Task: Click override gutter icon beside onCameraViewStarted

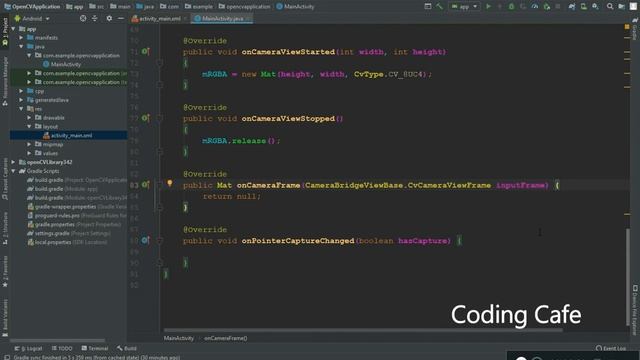Action: click(145, 51)
